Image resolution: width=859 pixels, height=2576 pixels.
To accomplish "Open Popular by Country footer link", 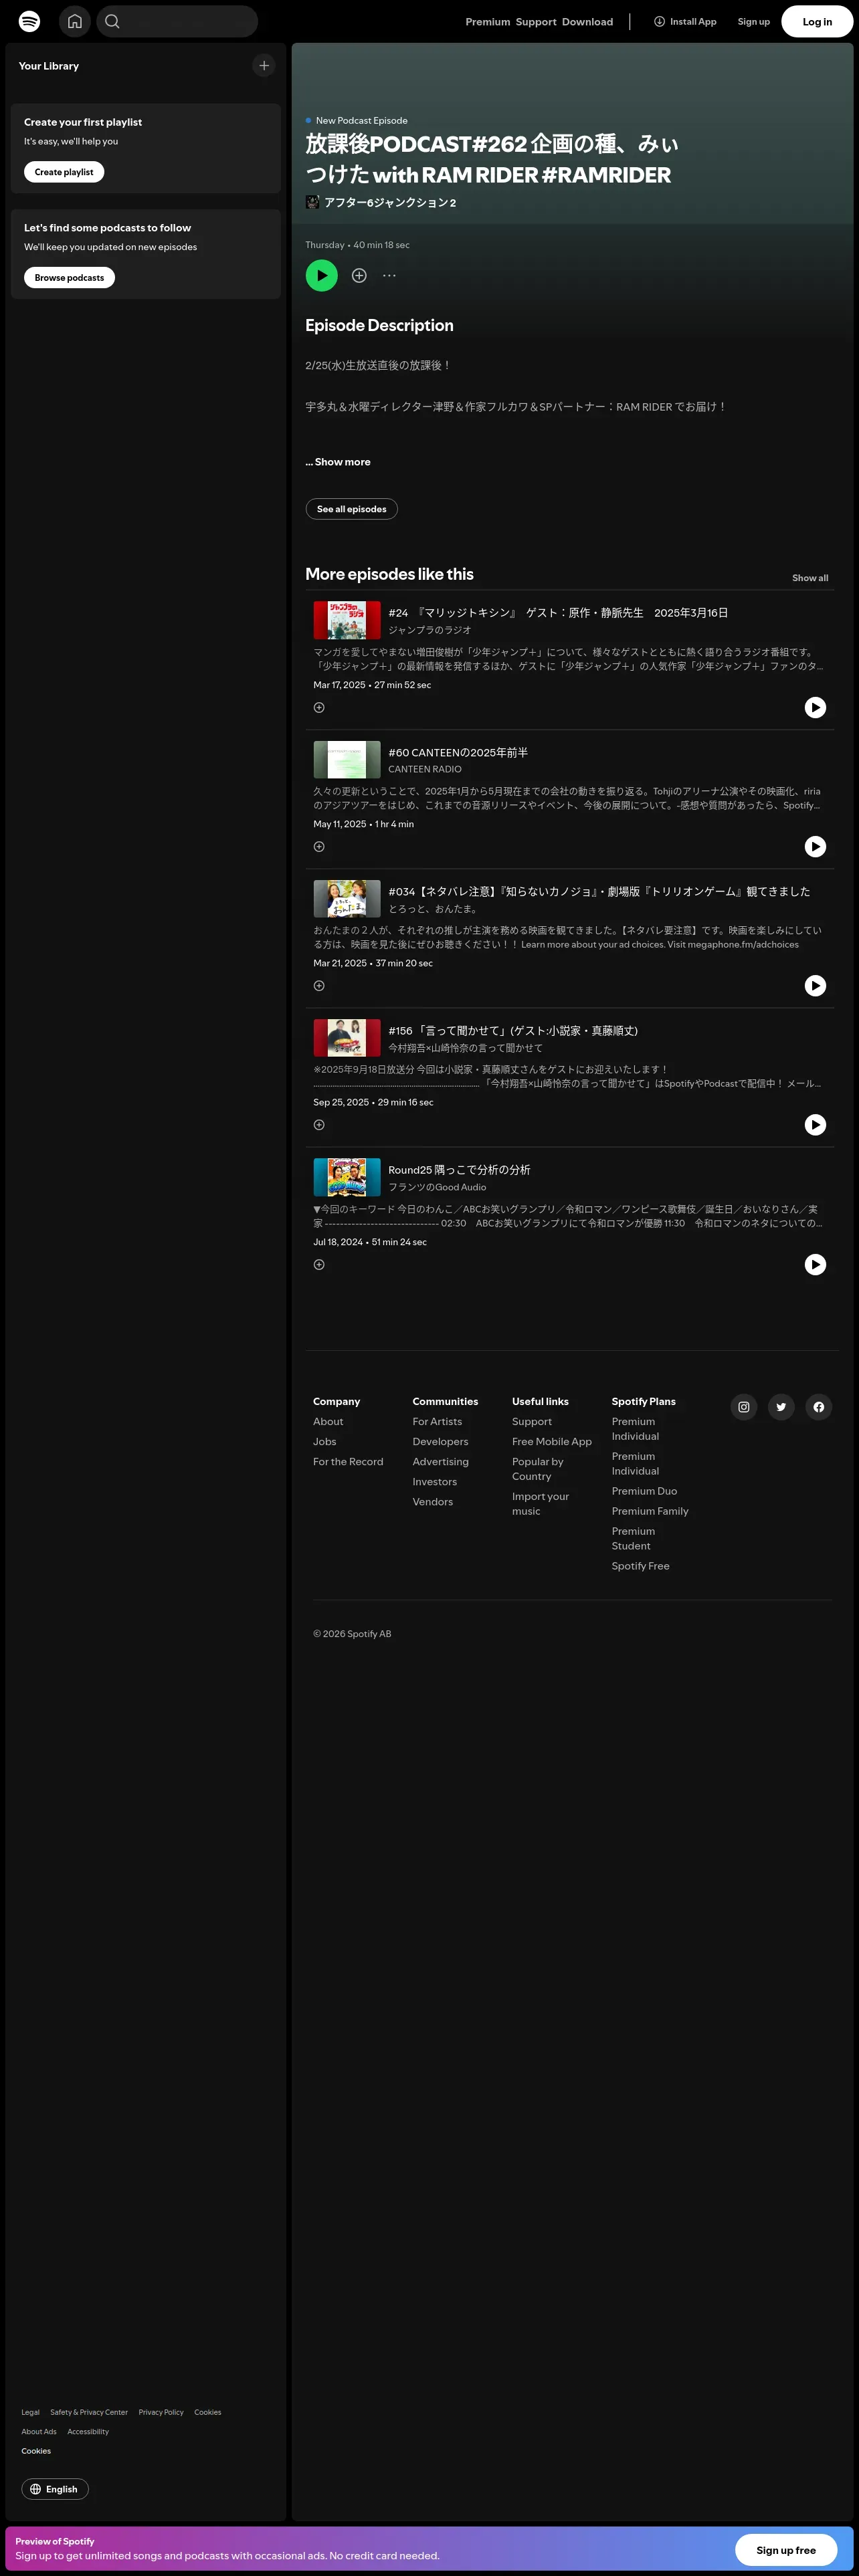I will [x=538, y=1469].
